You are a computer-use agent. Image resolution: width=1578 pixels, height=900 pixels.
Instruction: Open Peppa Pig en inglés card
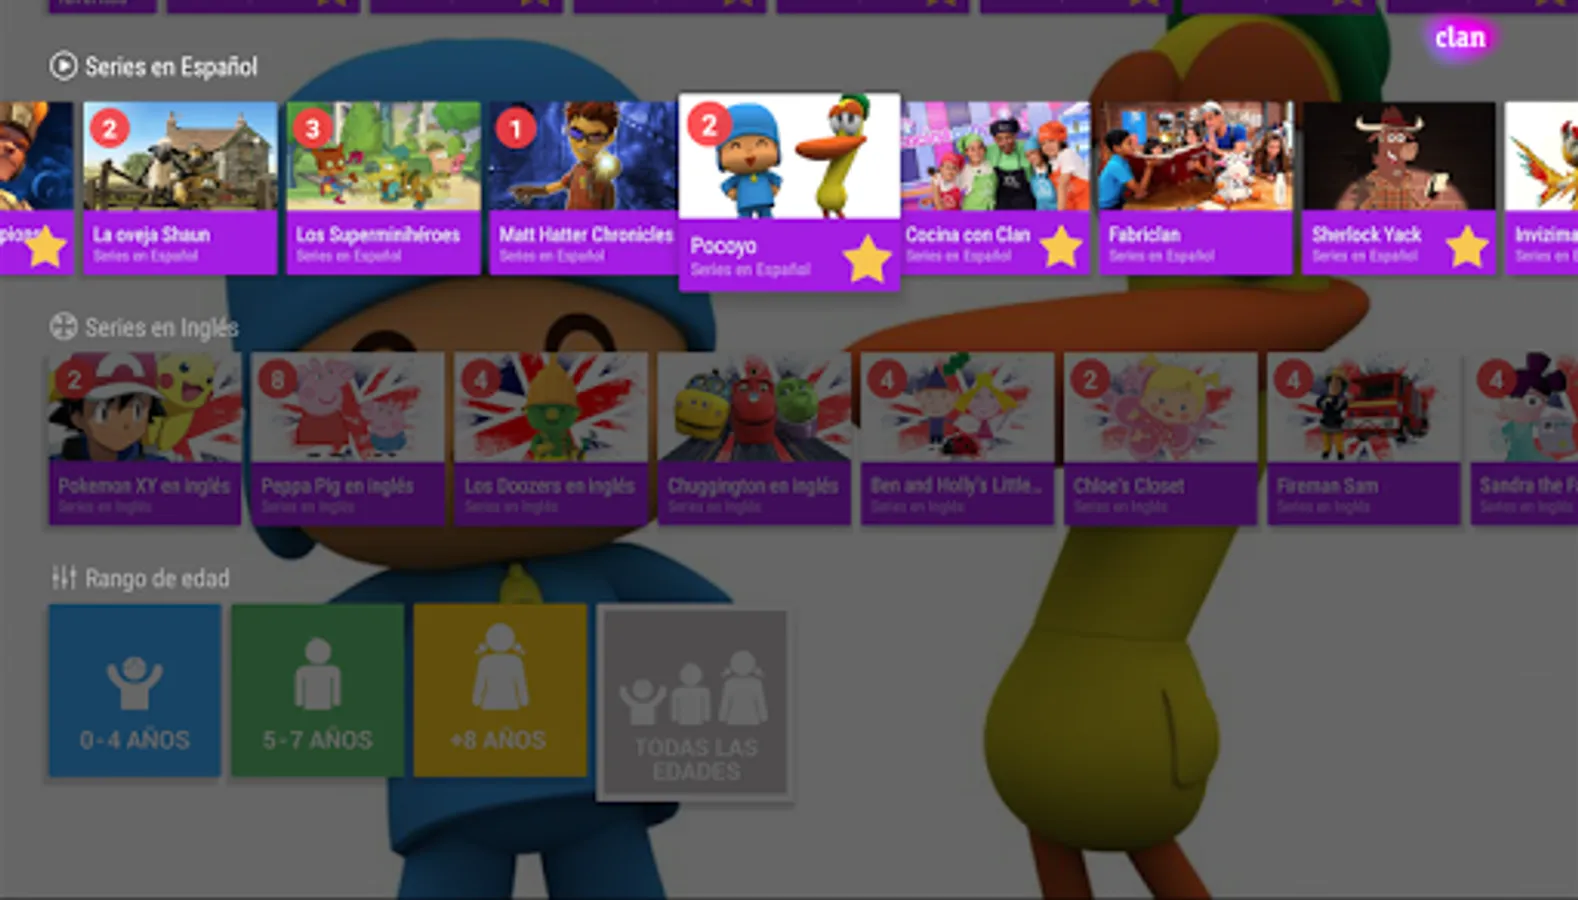[348, 438]
